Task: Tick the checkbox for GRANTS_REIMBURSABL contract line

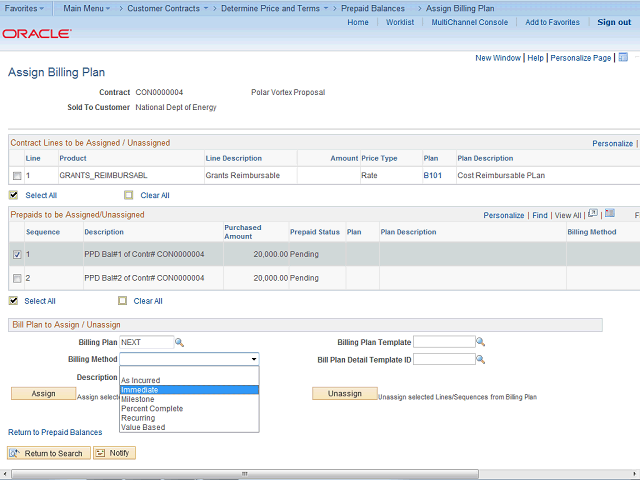Action: click(16, 176)
